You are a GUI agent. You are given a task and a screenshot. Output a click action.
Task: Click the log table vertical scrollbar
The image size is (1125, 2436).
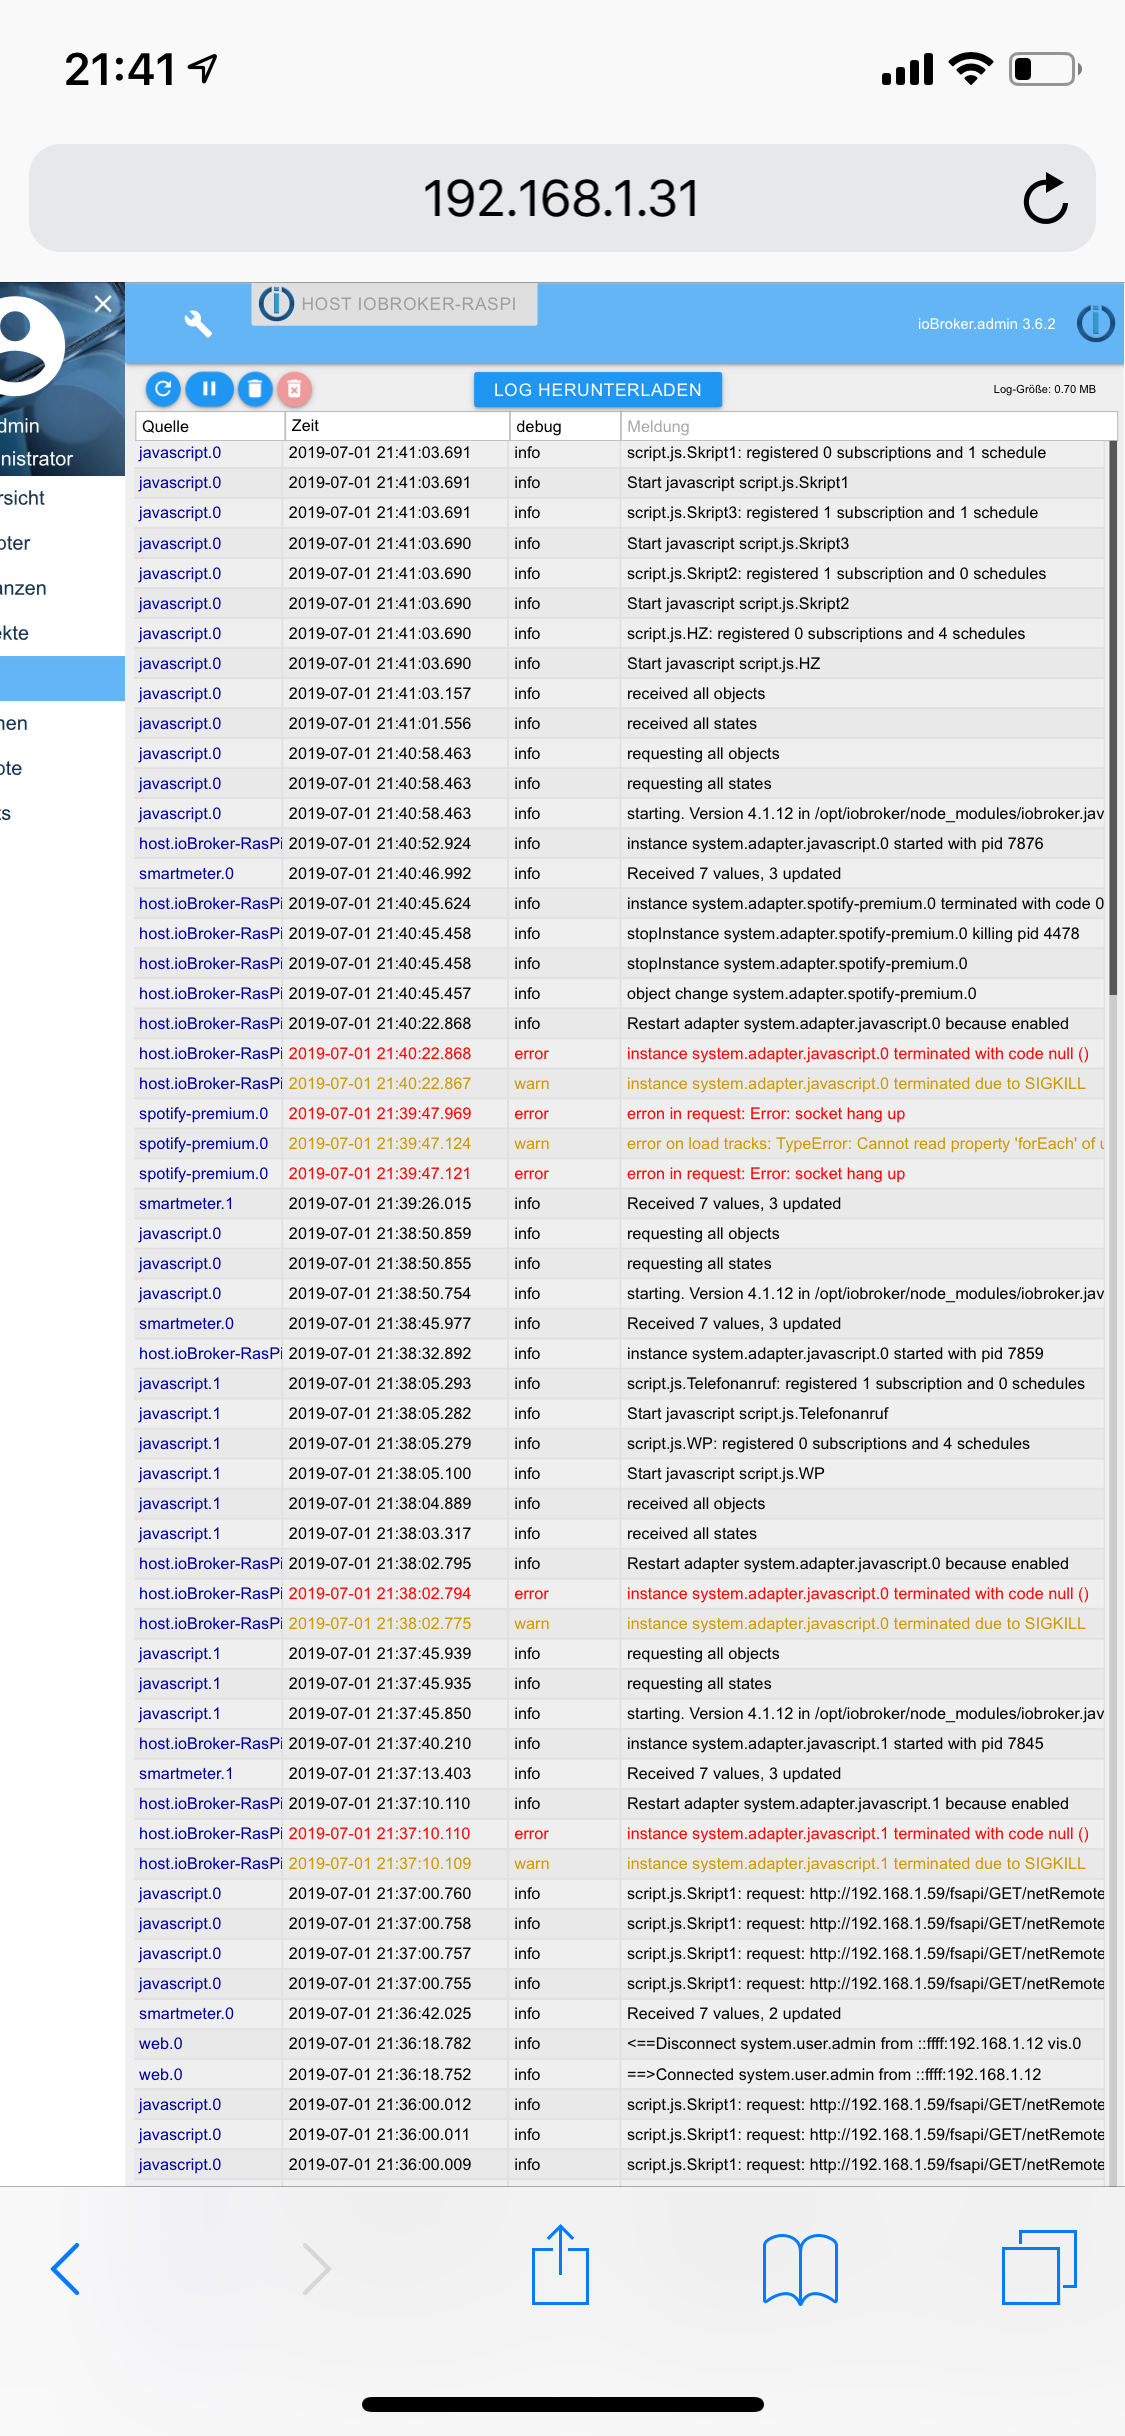(1112, 717)
